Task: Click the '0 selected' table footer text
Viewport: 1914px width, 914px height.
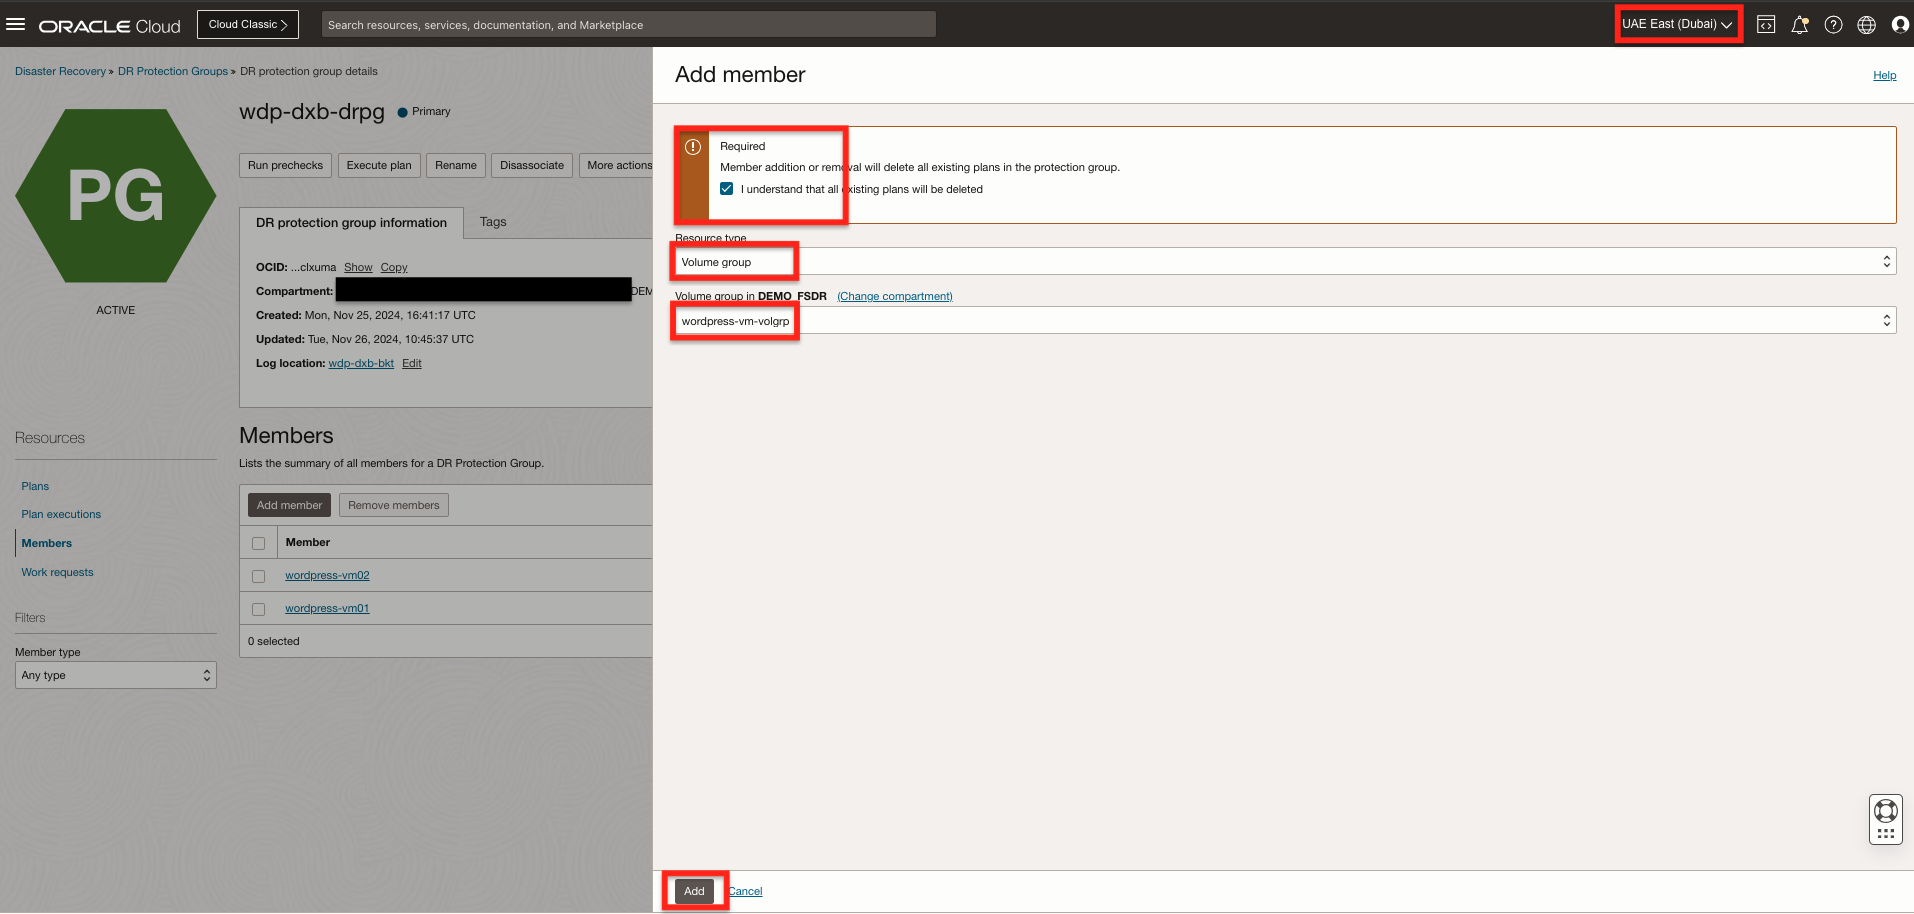Action: tap(274, 641)
